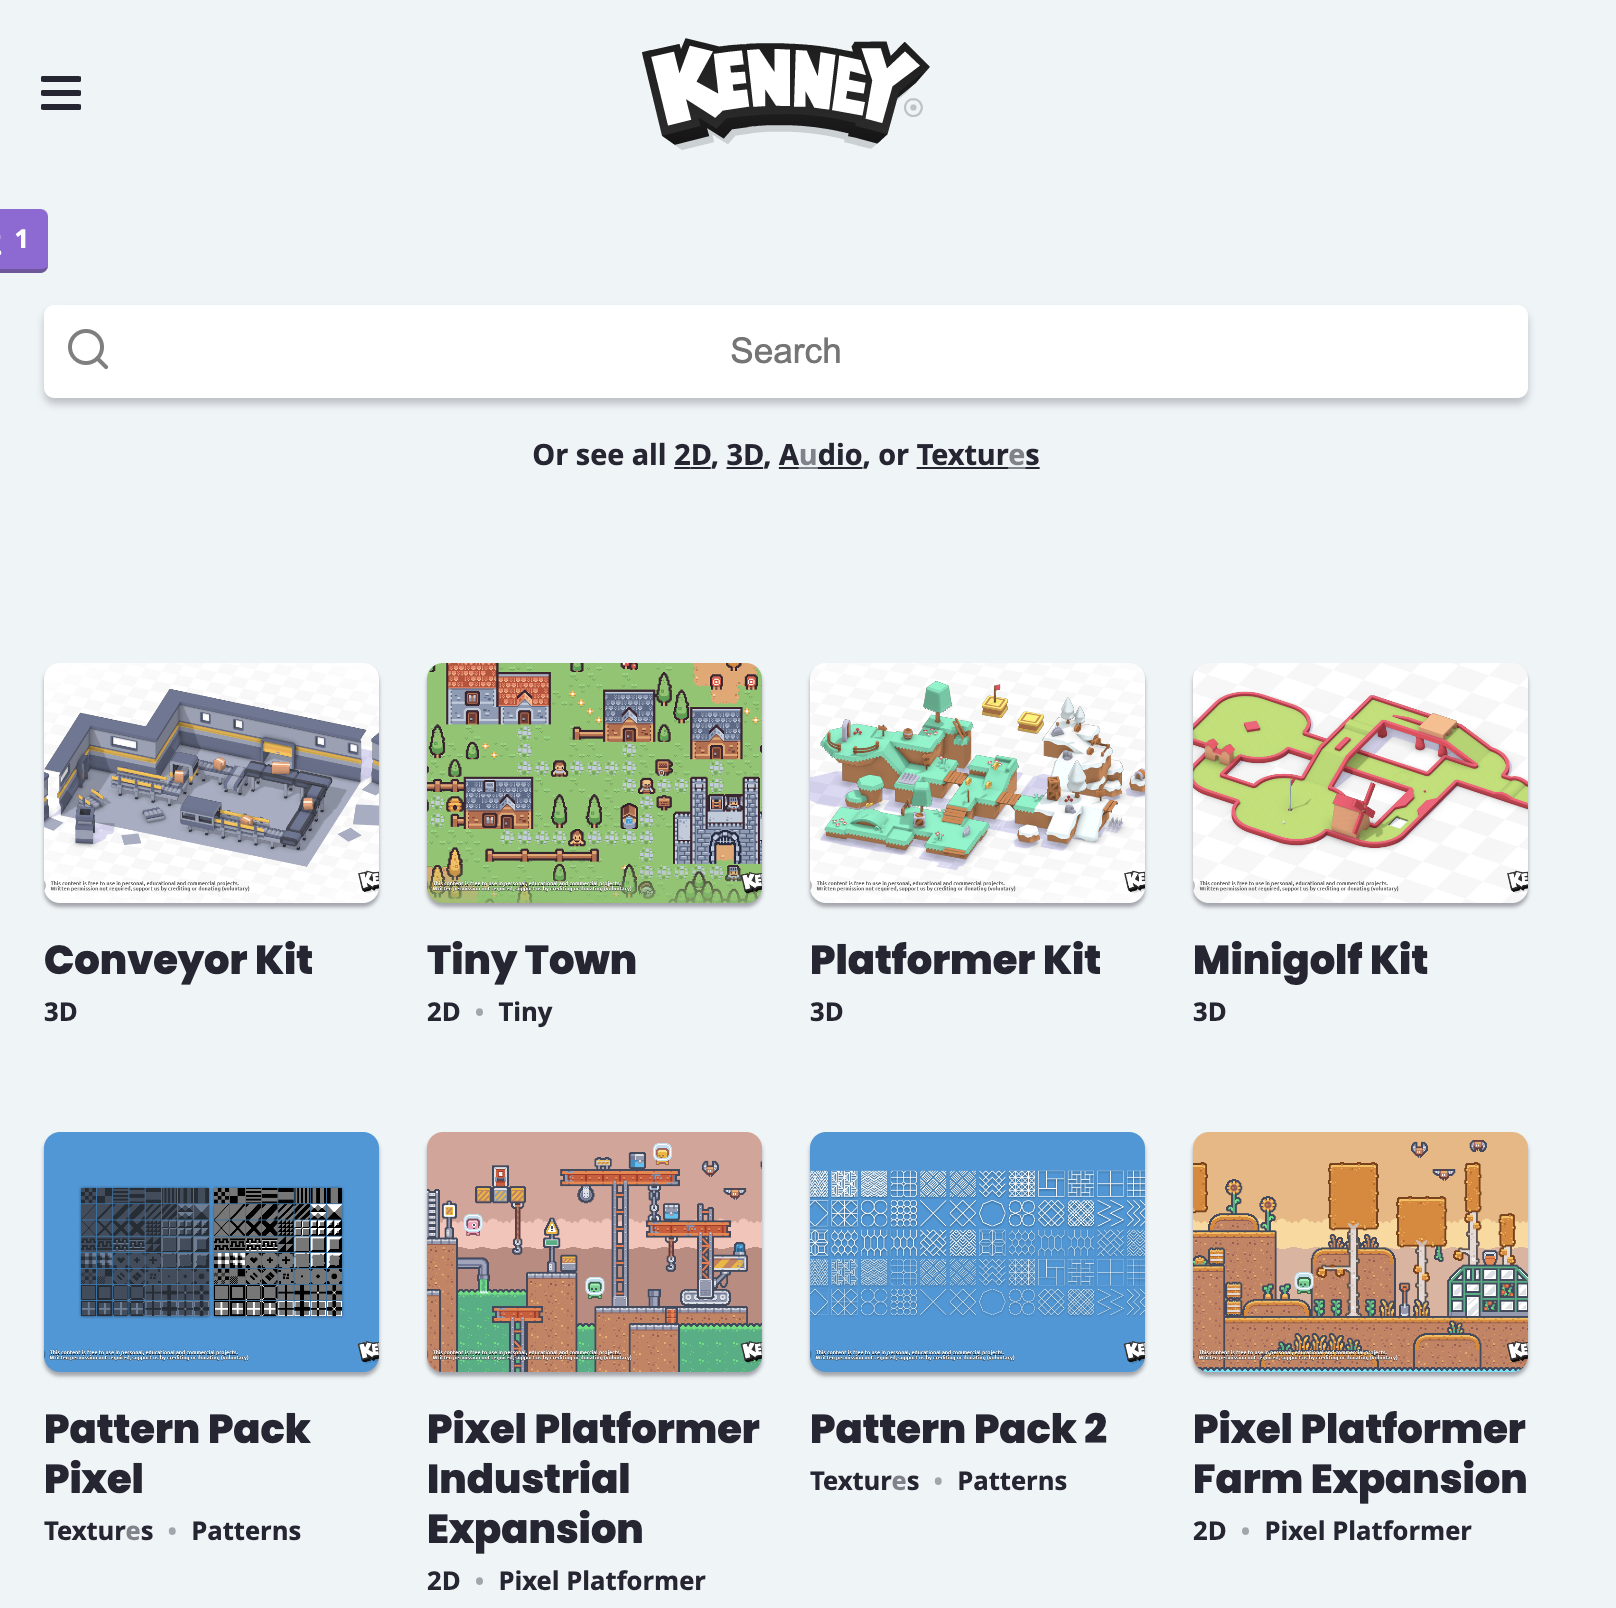Screen dimensions: 1616x1608
Task: Open the Textures assets link
Action: [978, 455]
